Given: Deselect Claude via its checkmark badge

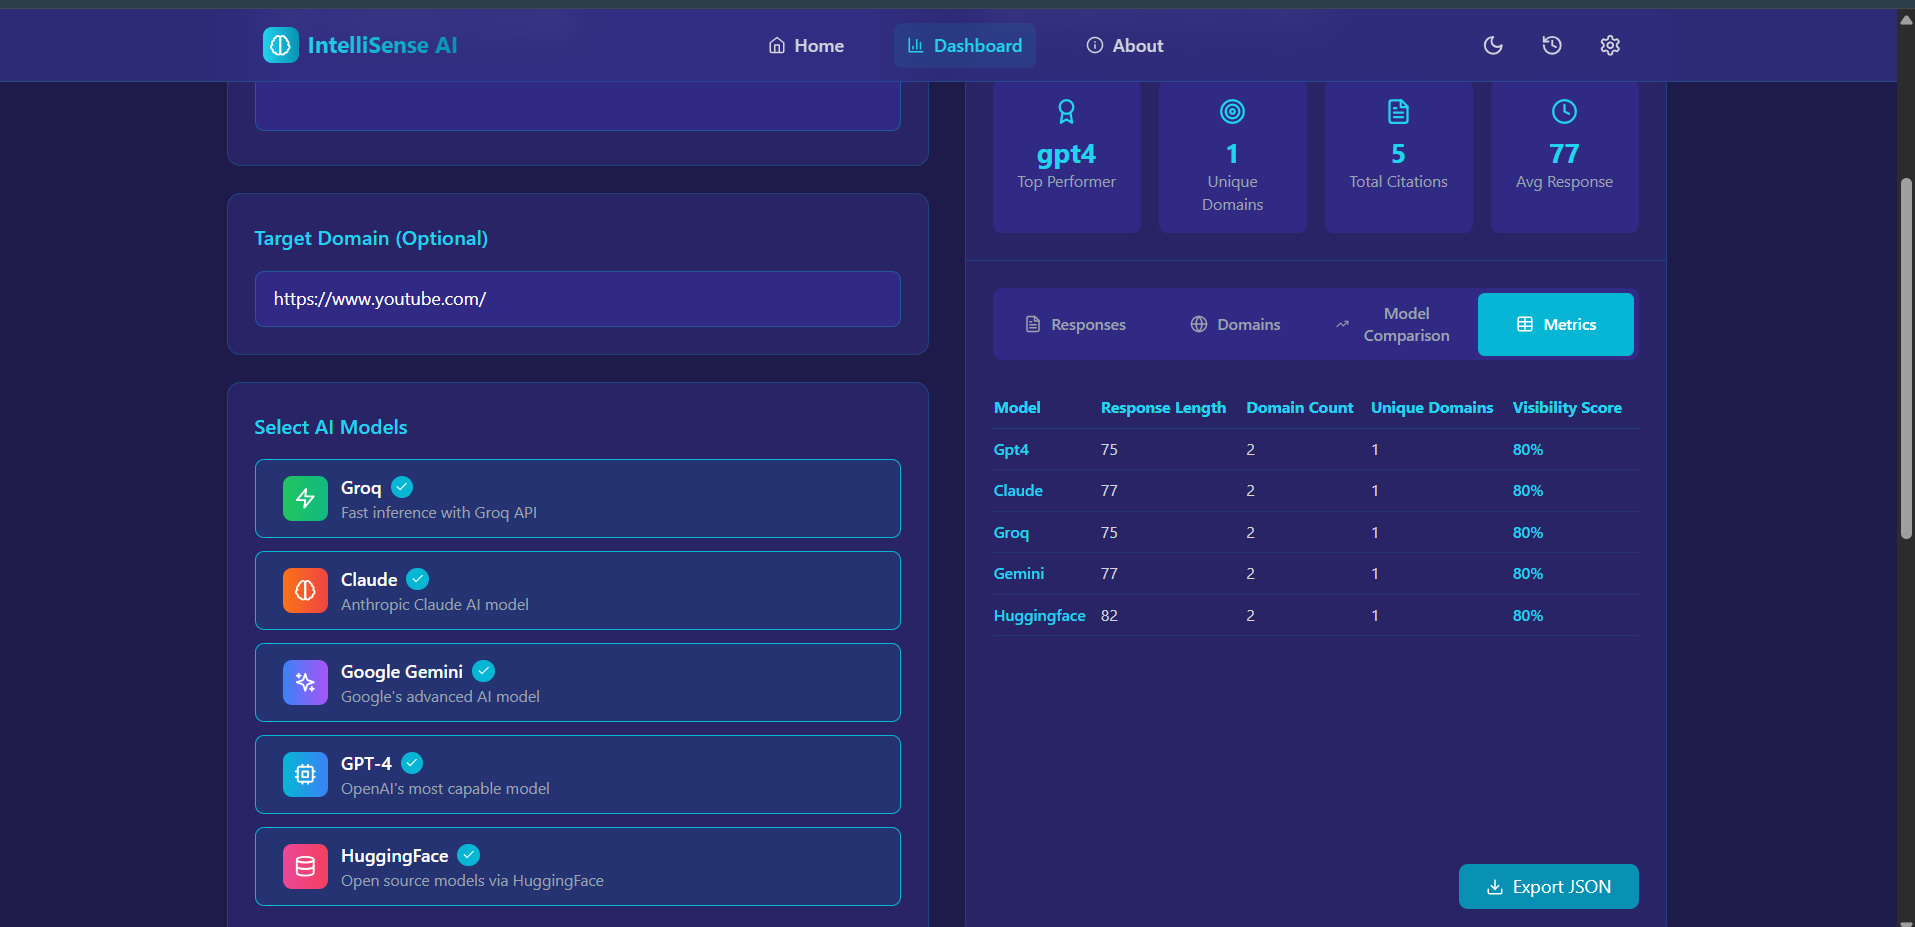Looking at the screenshot, I should (x=418, y=579).
